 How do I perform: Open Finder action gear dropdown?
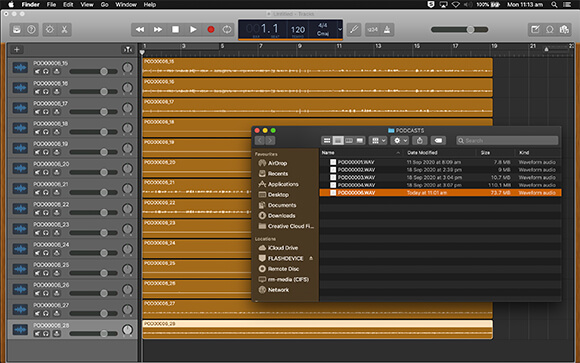click(x=400, y=141)
